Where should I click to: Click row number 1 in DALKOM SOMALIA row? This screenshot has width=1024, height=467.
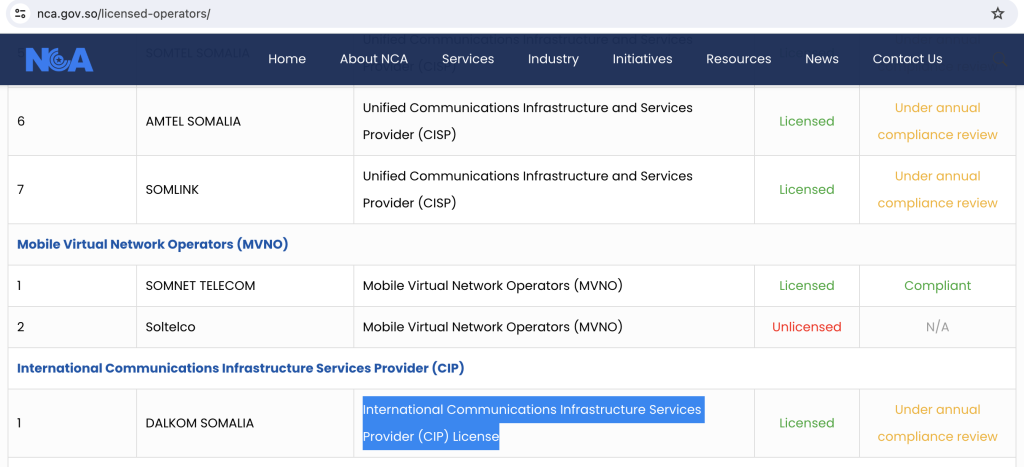pyautogui.click(x=20, y=423)
